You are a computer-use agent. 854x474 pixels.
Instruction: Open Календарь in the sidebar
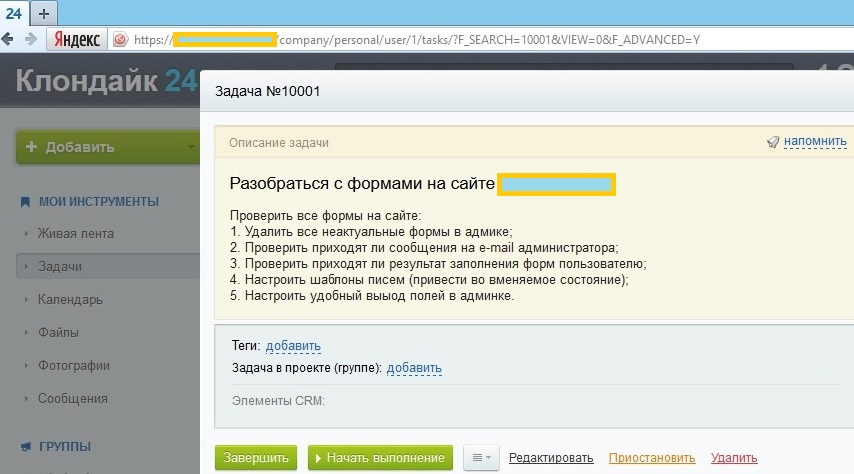70,300
